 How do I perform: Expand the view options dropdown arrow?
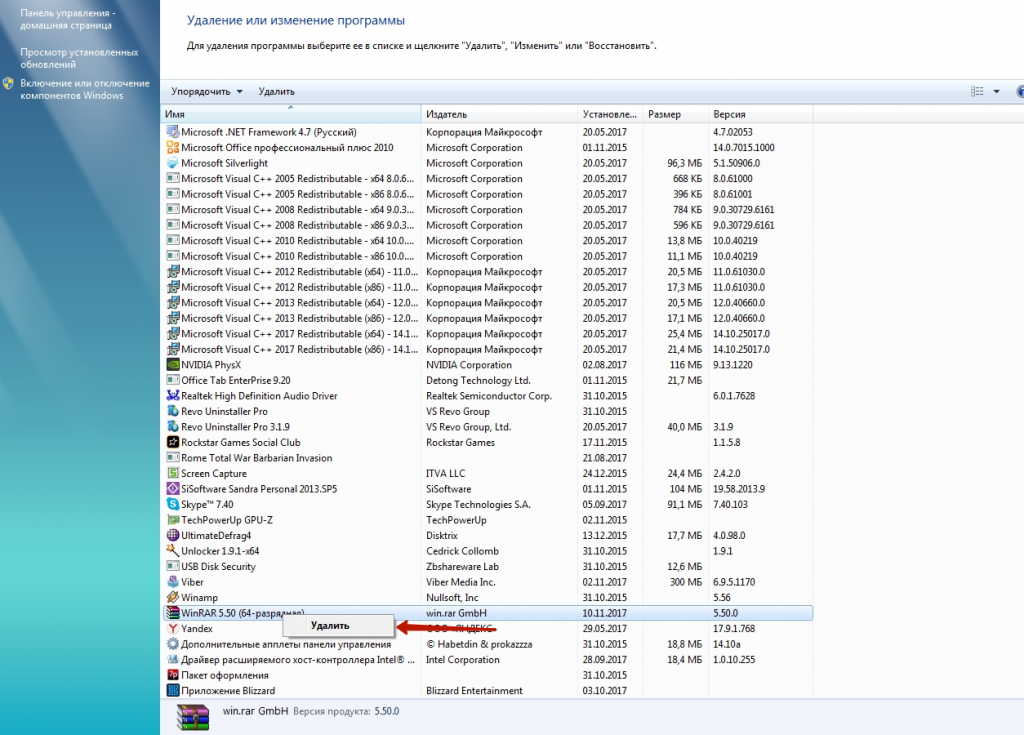997,91
